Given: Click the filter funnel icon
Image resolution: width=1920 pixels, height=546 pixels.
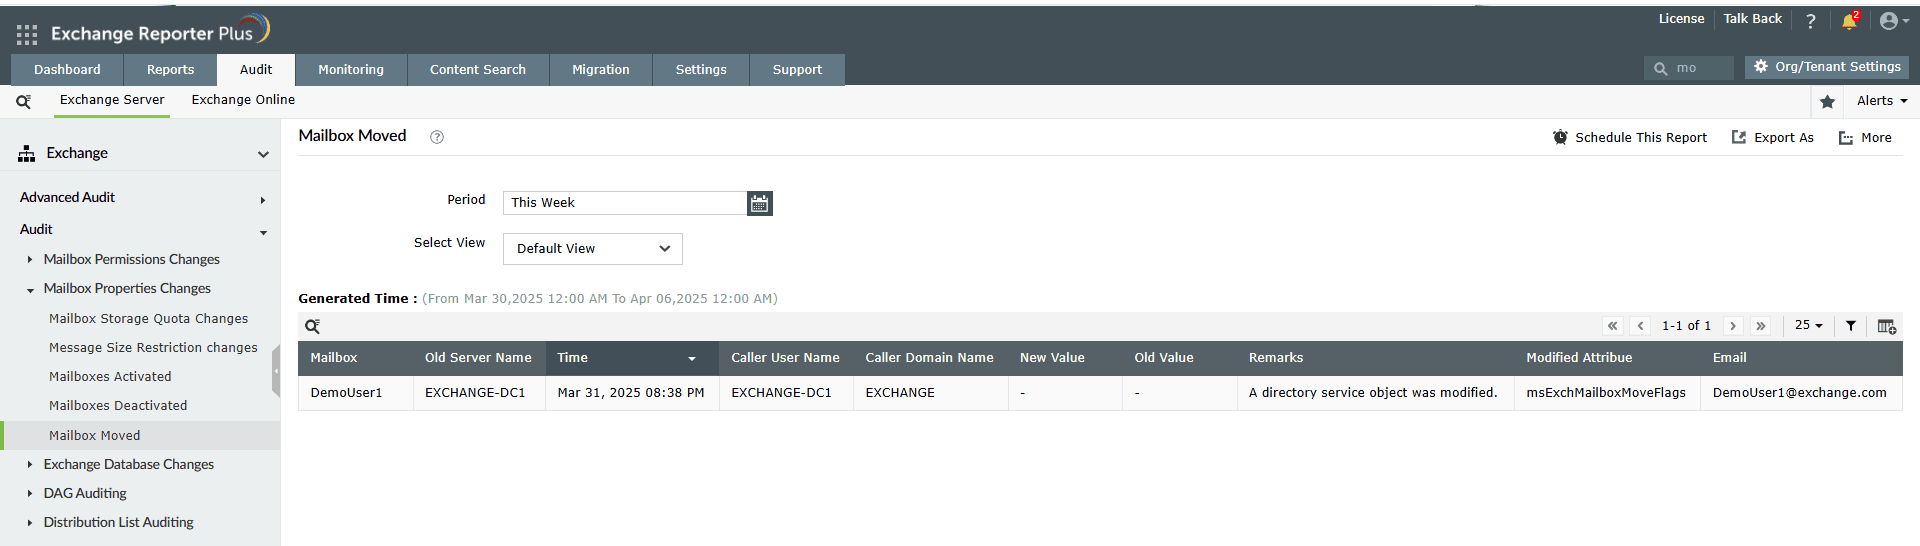Looking at the screenshot, I should pyautogui.click(x=1851, y=326).
